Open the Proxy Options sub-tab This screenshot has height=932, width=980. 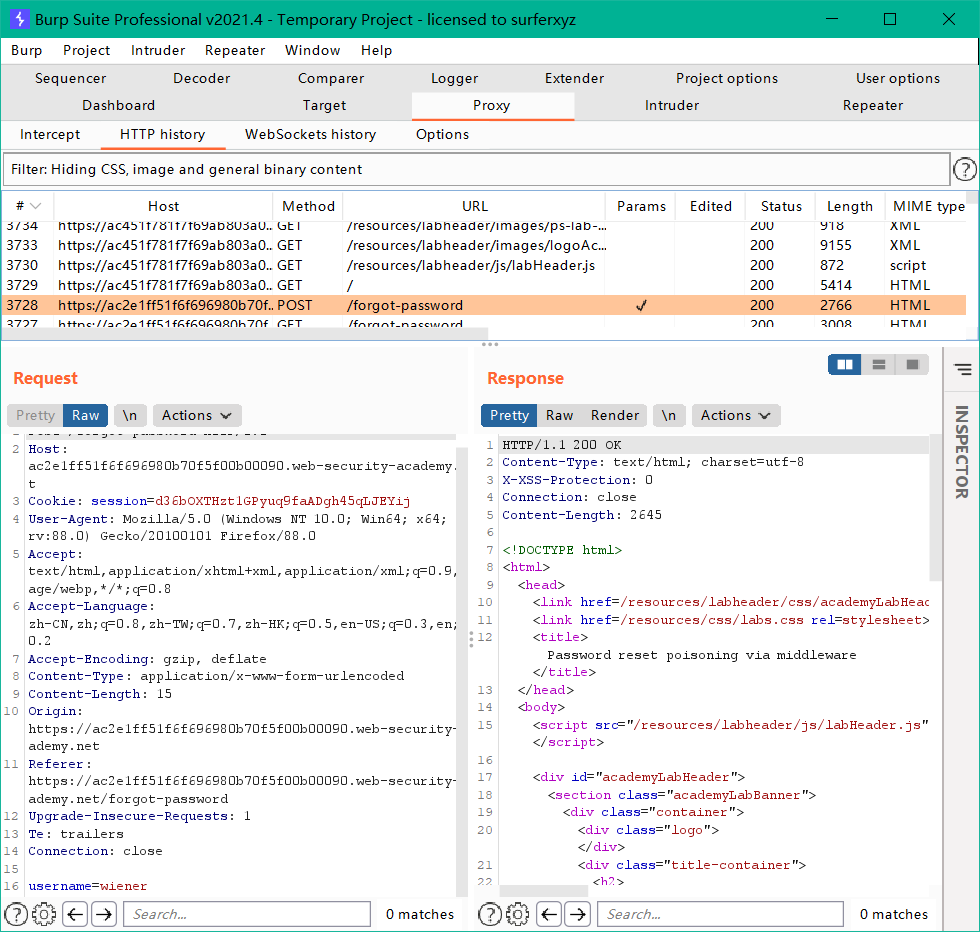point(442,134)
